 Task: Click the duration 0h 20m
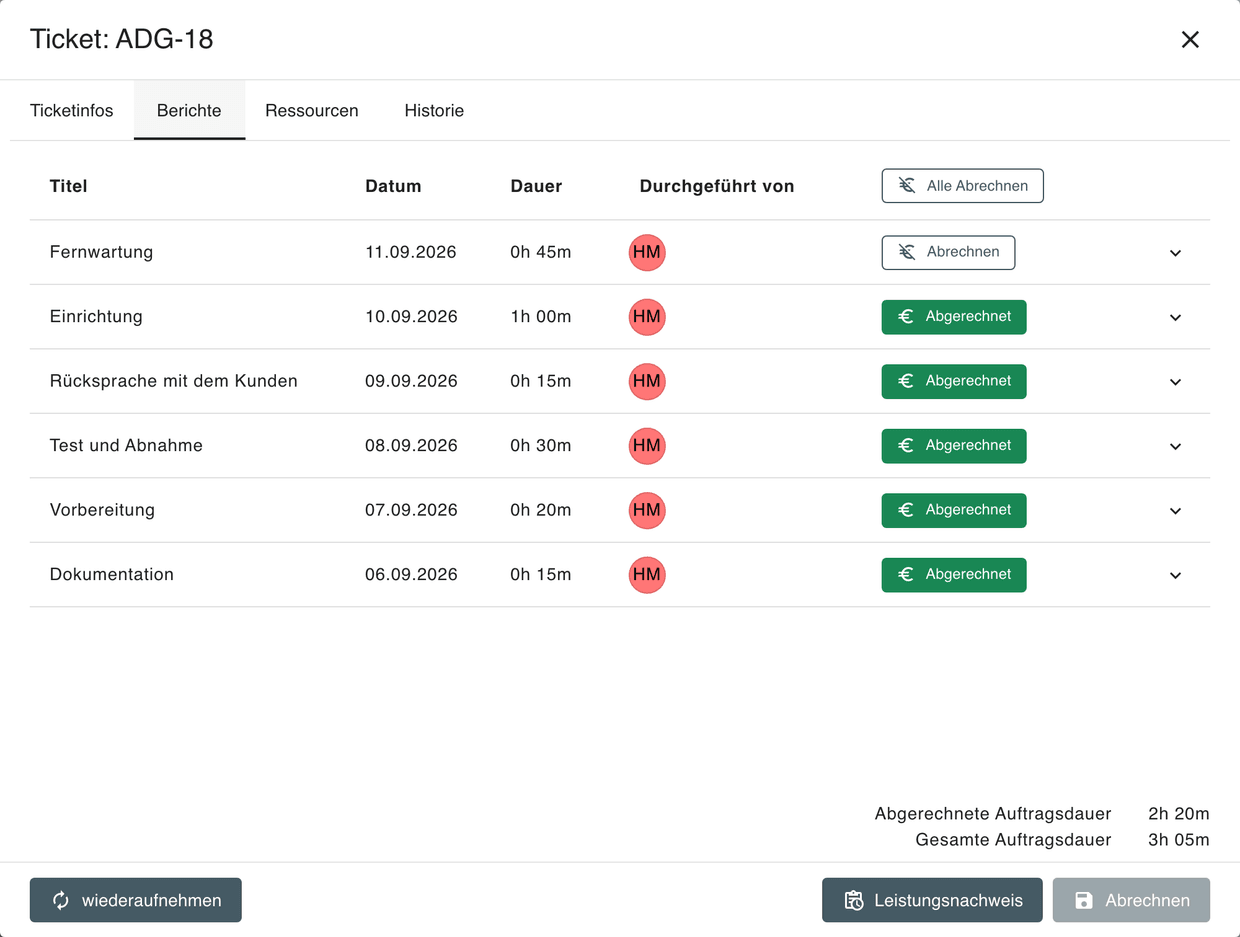click(x=541, y=510)
